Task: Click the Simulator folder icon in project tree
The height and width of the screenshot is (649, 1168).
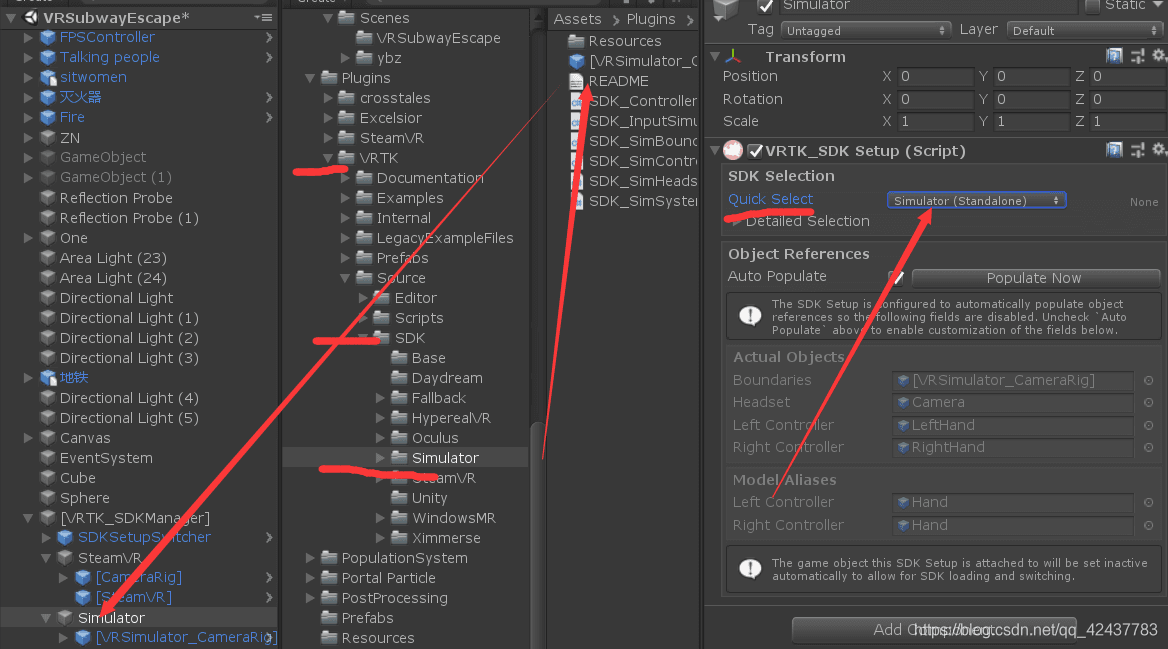Action: coord(399,458)
